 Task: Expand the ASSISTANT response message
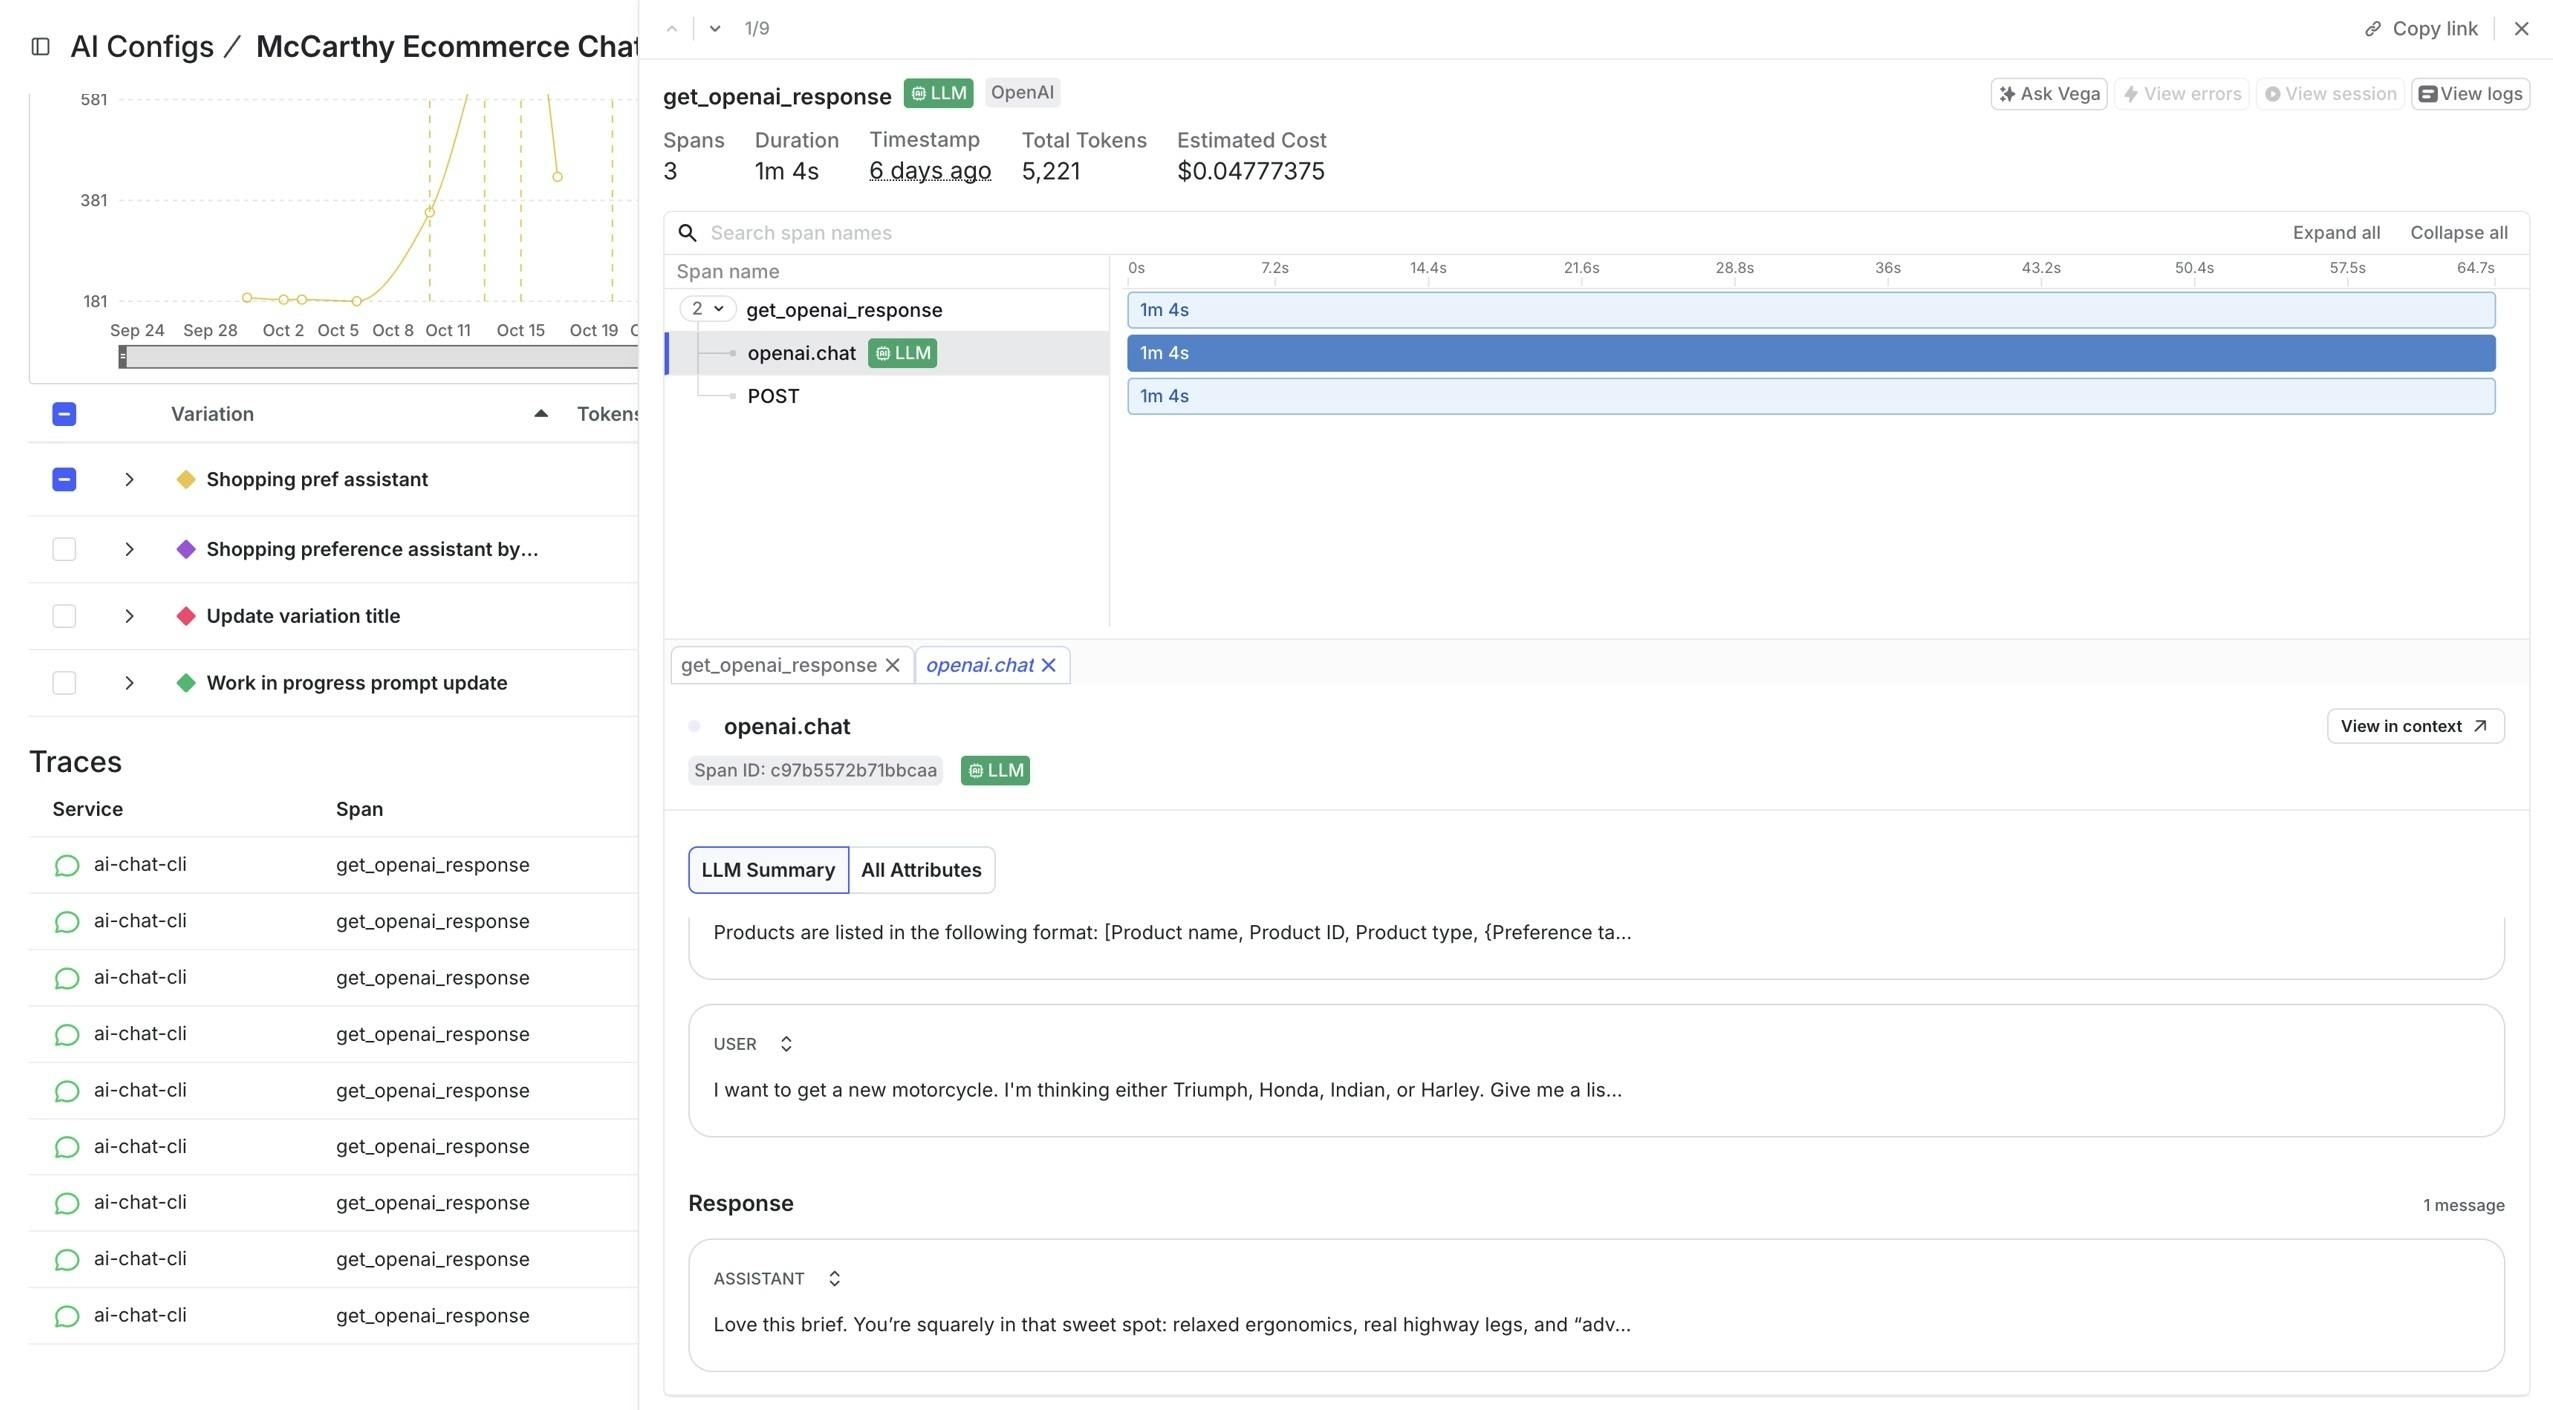(x=834, y=1278)
